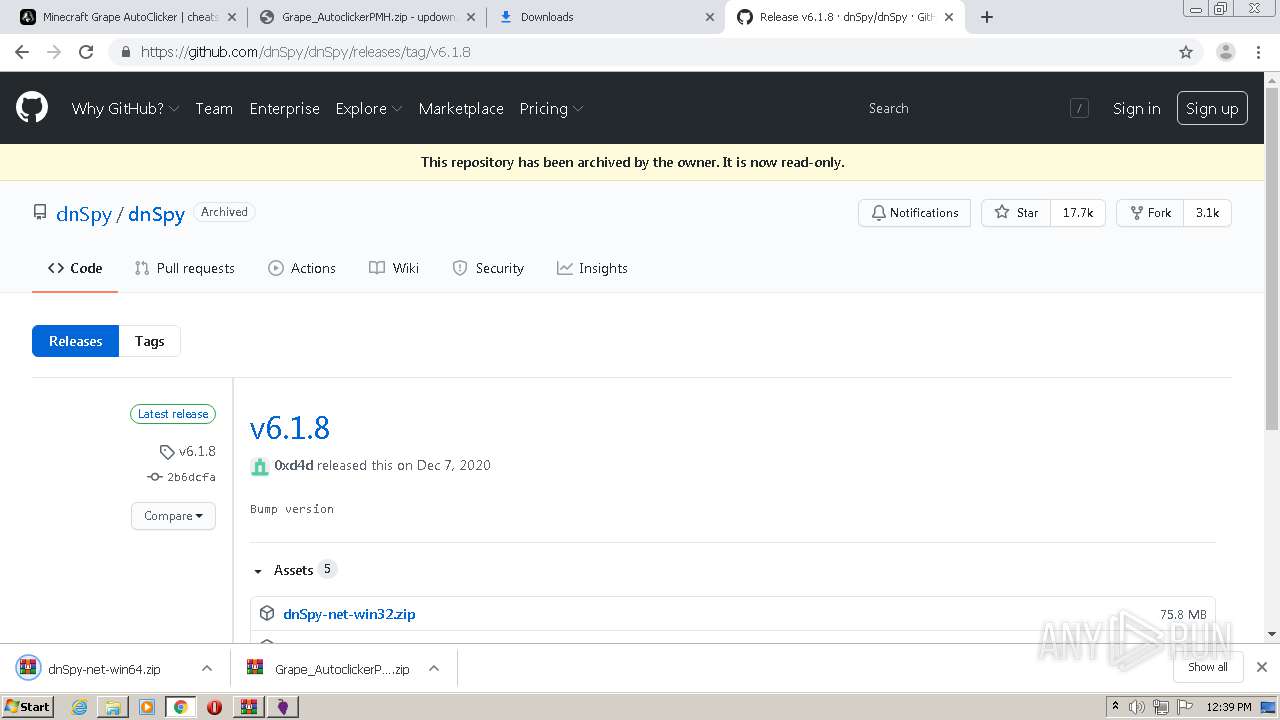
Task: Click the 0xd4d avatar icon
Action: [x=260, y=466]
